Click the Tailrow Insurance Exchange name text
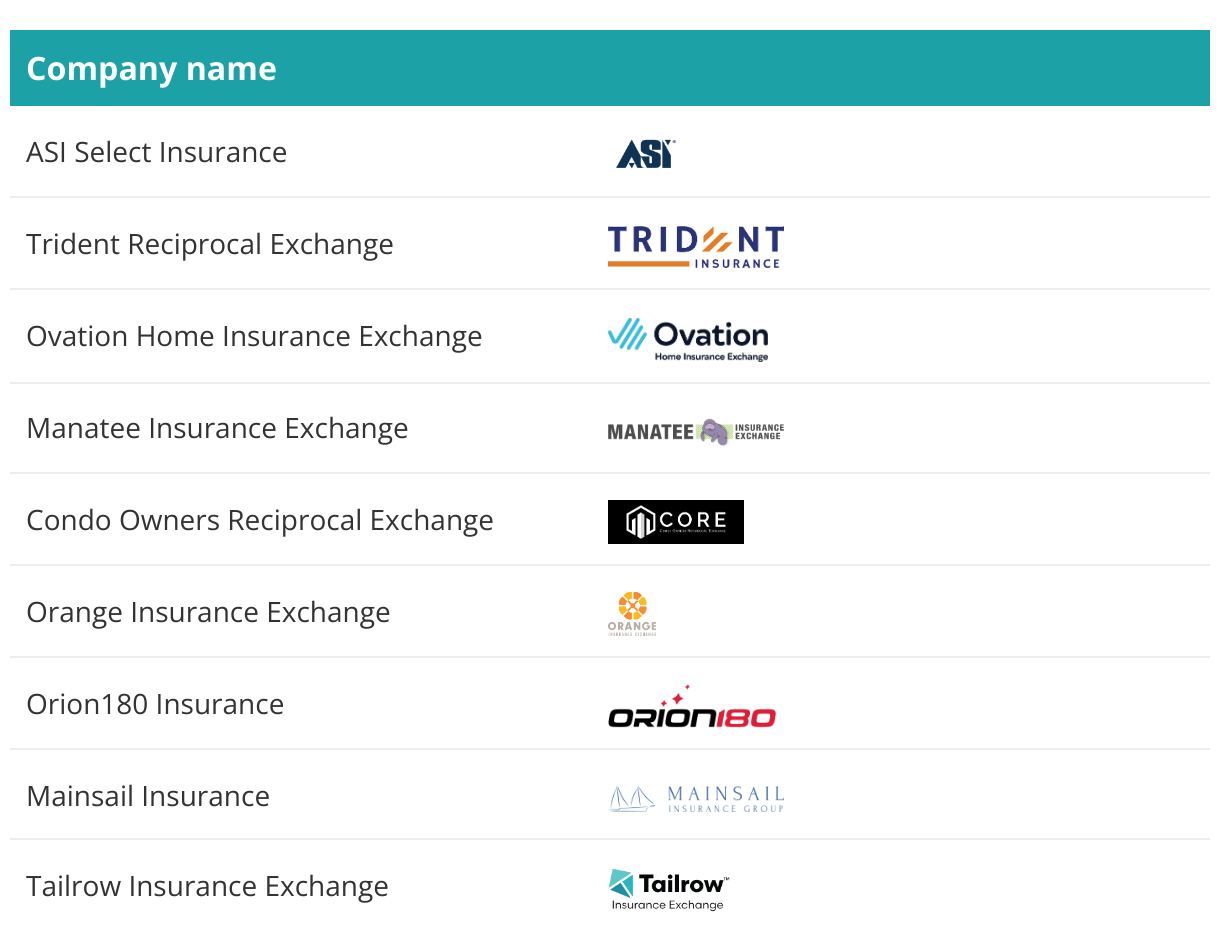This screenshot has height=942, width=1220. (207, 886)
